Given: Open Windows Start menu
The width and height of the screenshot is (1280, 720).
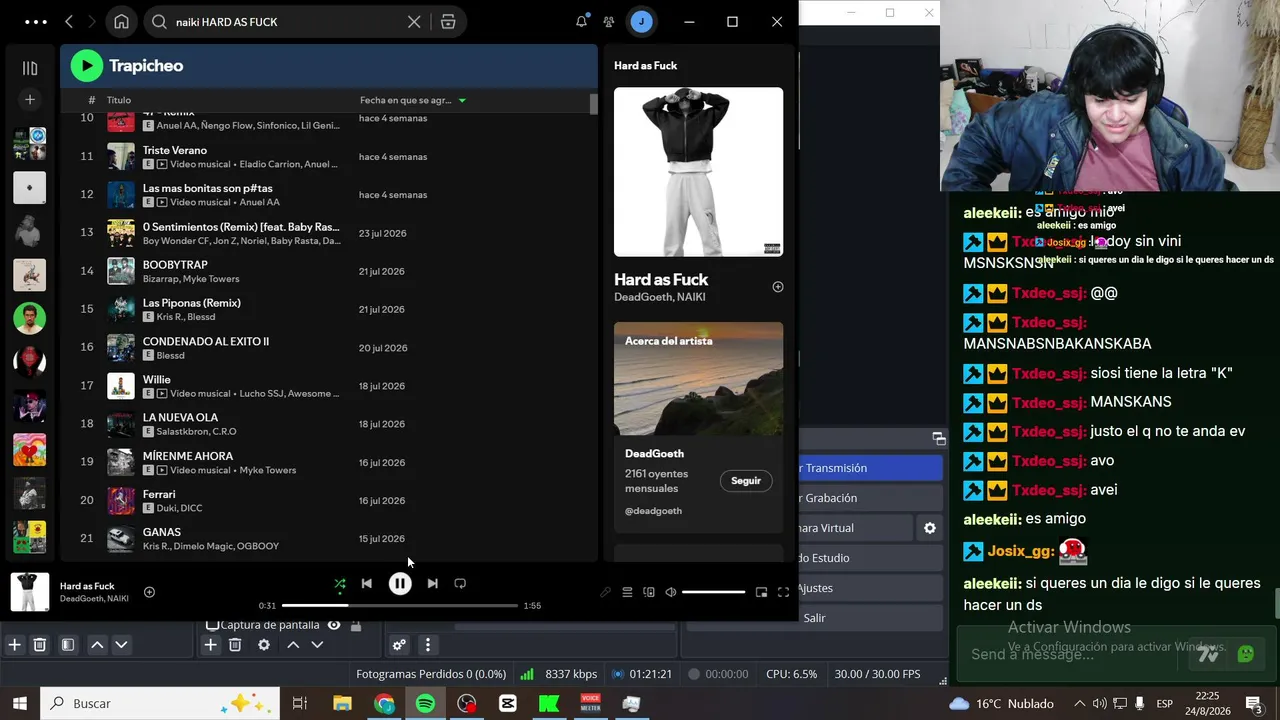Looking at the screenshot, I should pyautogui.click(x=19, y=703).
